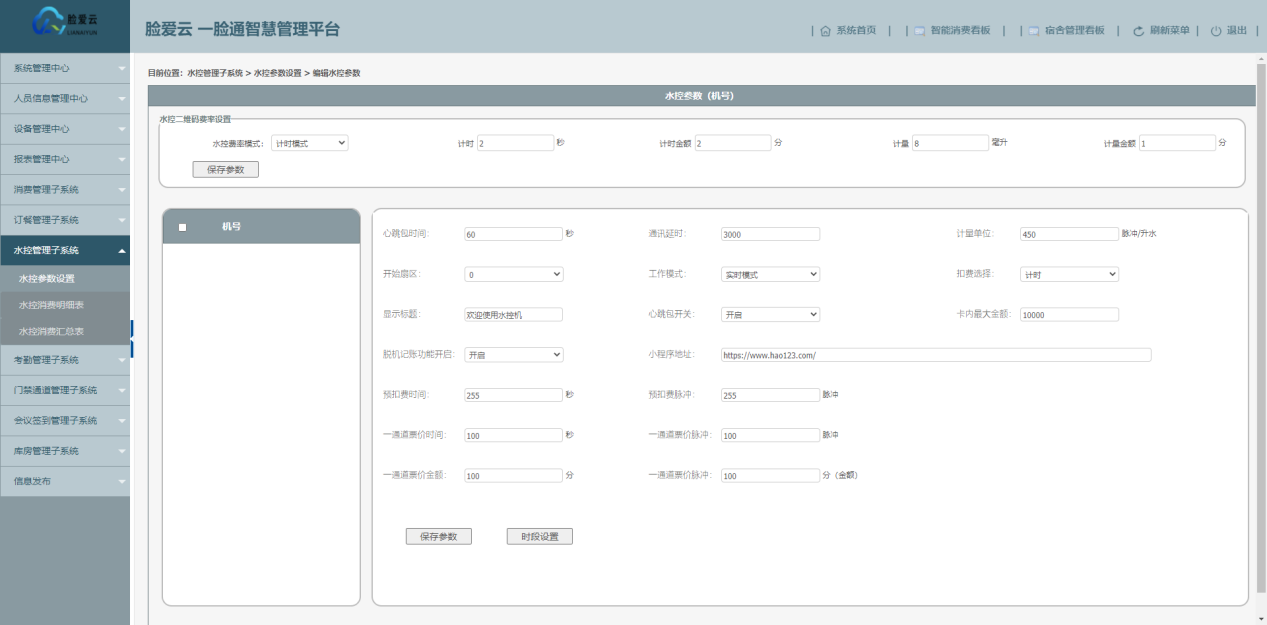Toggle the 机号 header checkbox
The height and width of the screenshot is (625, 1267).
tap(182, 228)
